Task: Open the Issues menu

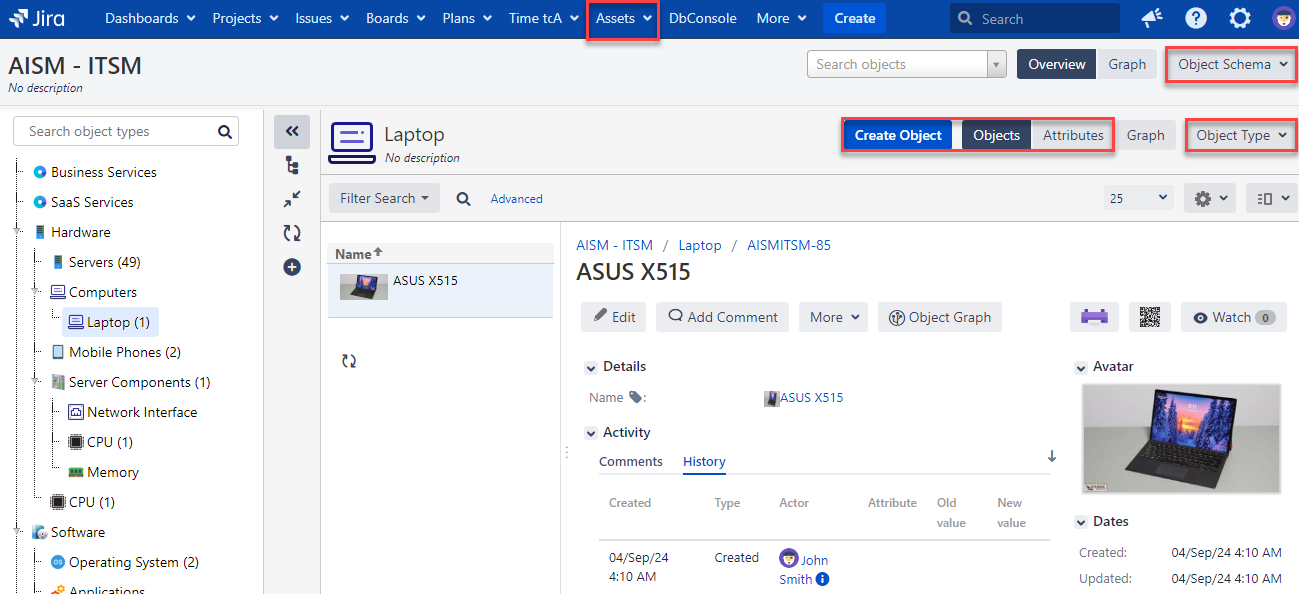Action: pos(322,18)
